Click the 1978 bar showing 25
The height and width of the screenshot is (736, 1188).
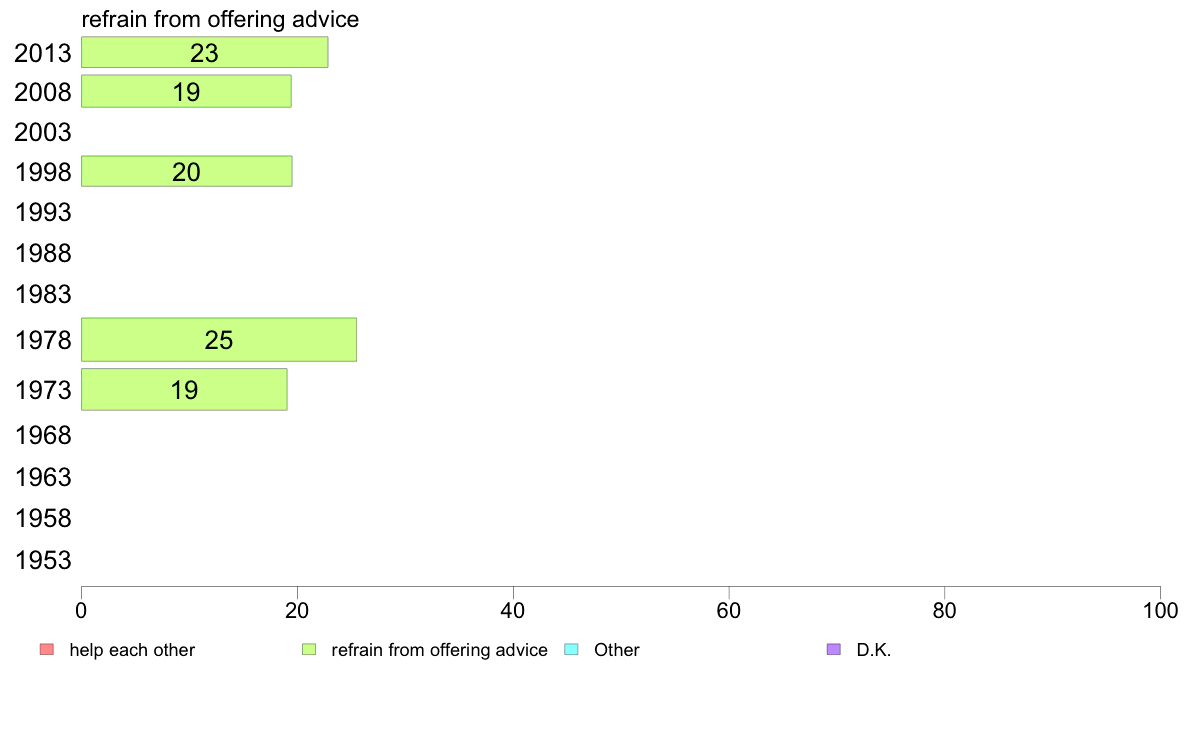point(218,340)
